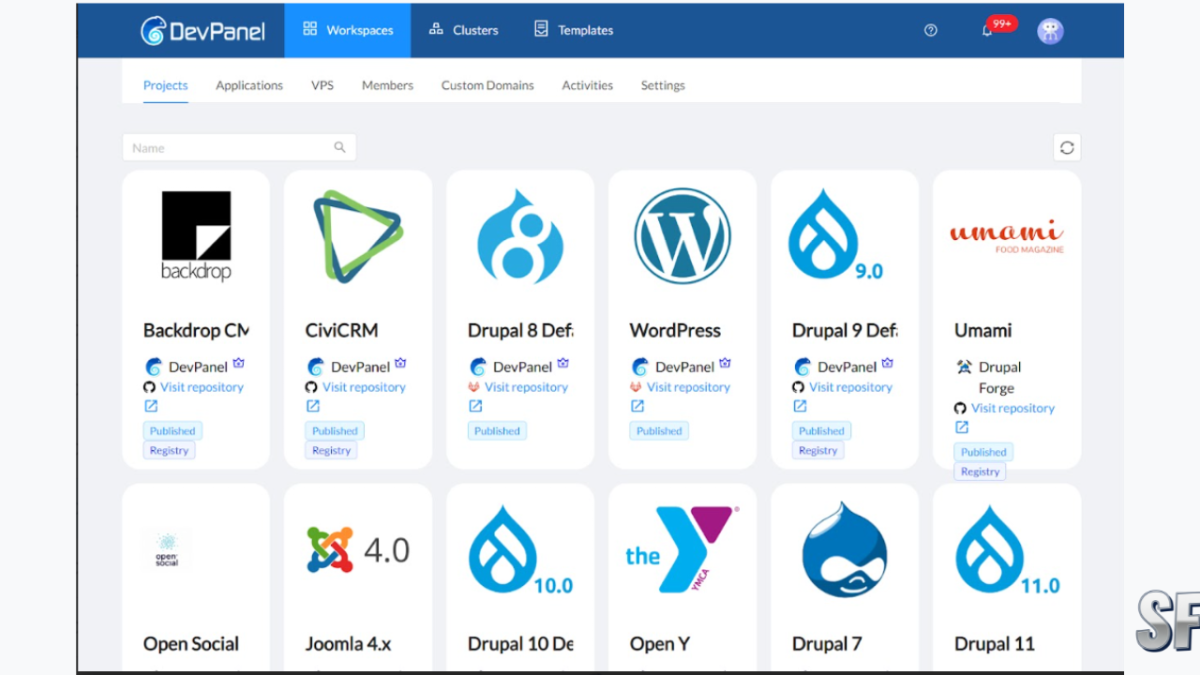Go to Clusters in top navigation
1200x675 pixels.
tap(463, 31)
